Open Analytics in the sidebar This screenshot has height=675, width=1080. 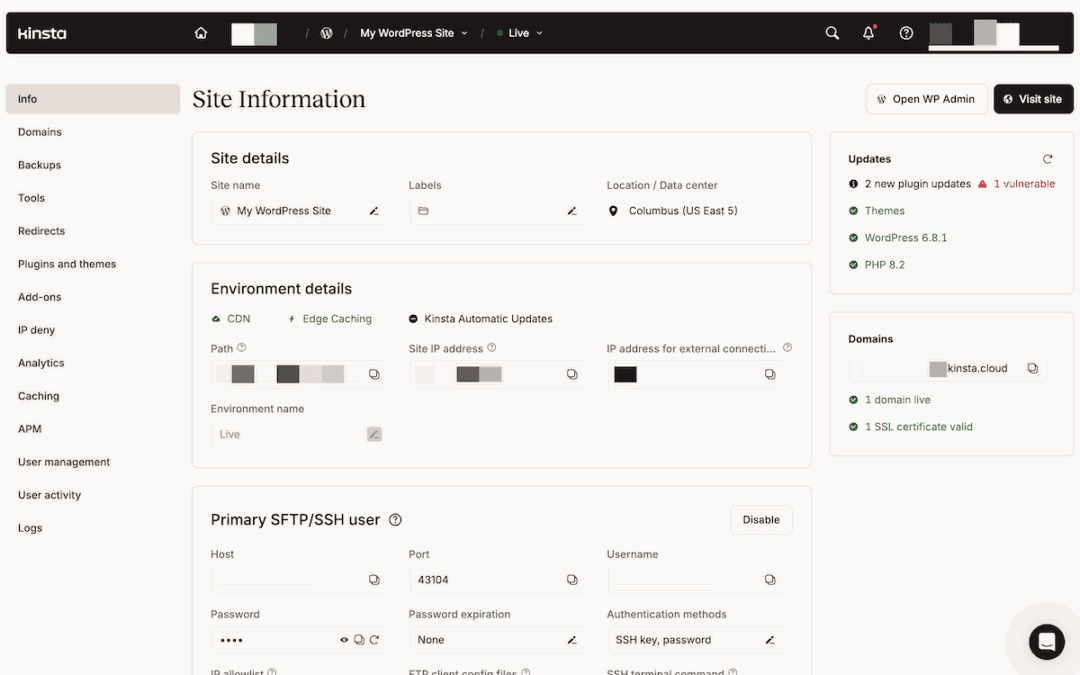click(41, 363)
